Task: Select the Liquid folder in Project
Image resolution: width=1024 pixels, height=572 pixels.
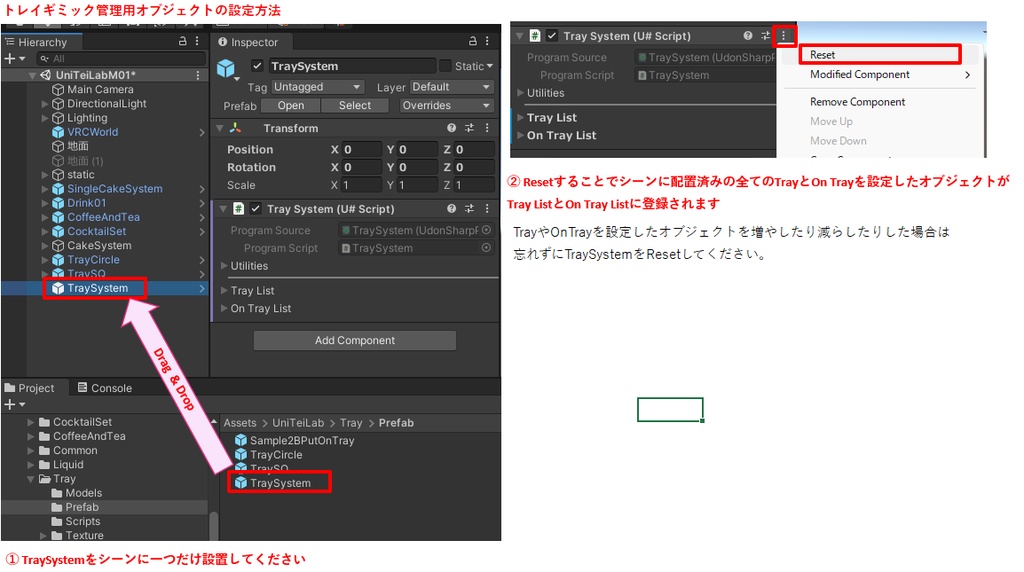Action: pyautogui.click(x=68, y=465)
